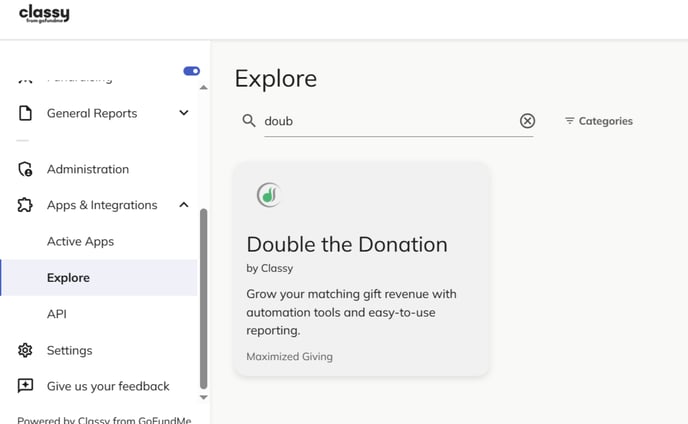Screen dimensions: 688x424
Task: Click the search field containing 'doub'
Action: [398, 121]
